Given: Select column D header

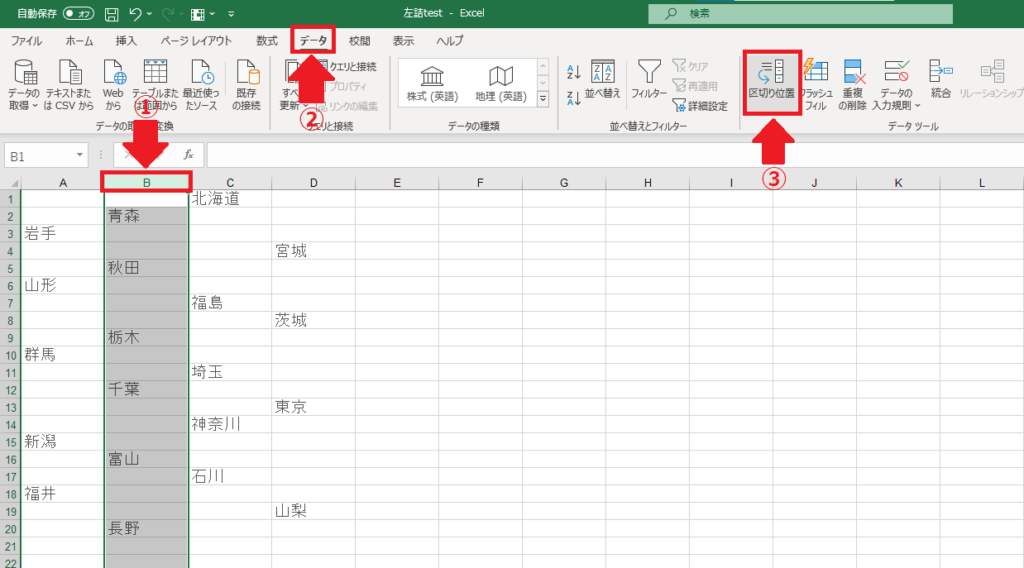Looking at the screenshot, I should pyautogui.click(x=313, y=183).
